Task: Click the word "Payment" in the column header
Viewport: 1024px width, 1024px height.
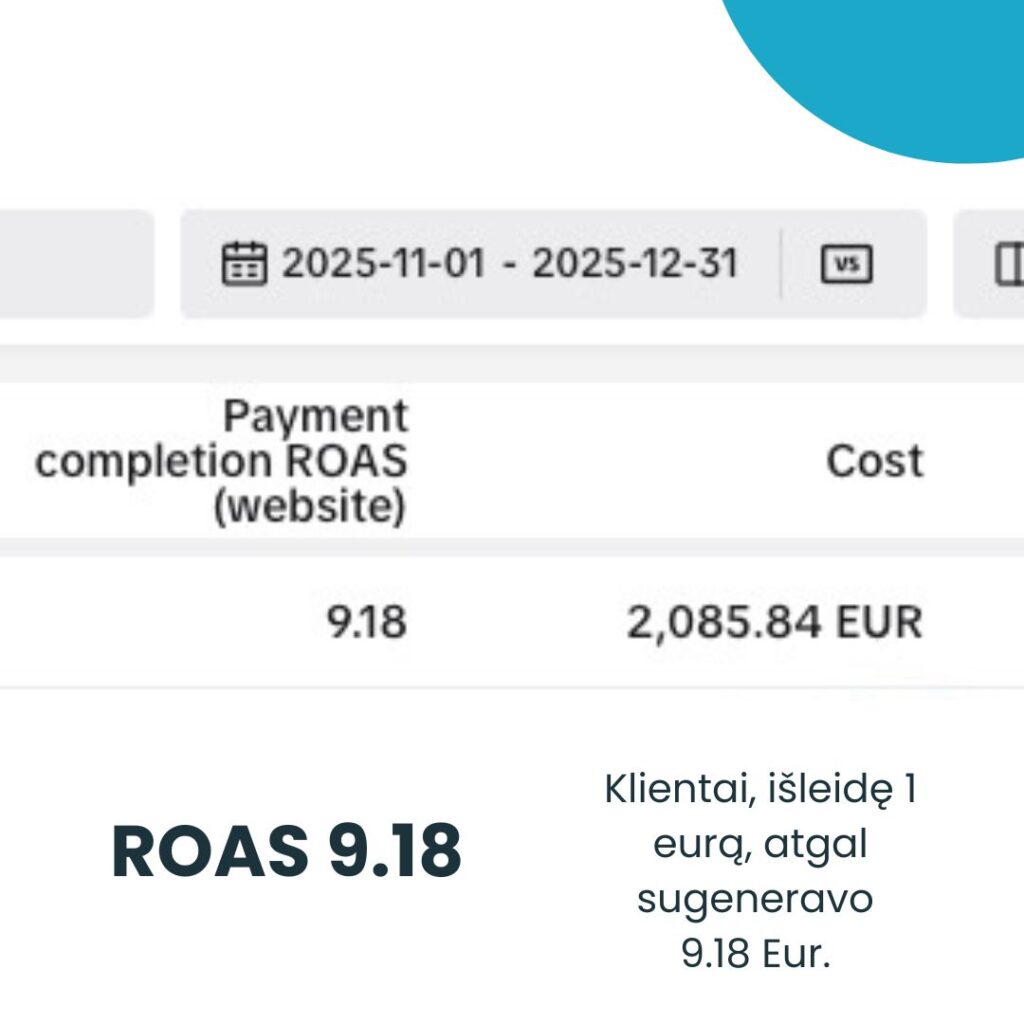Action: point(315,416)
